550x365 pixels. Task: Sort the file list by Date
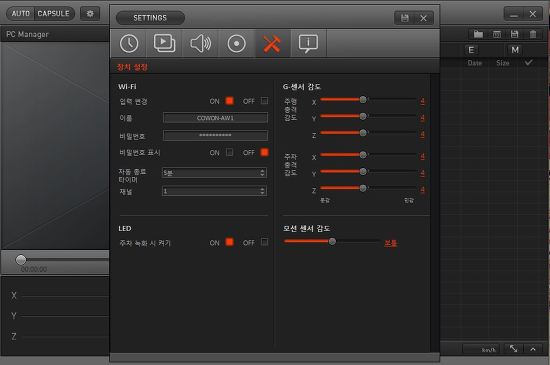coord(475,63)
